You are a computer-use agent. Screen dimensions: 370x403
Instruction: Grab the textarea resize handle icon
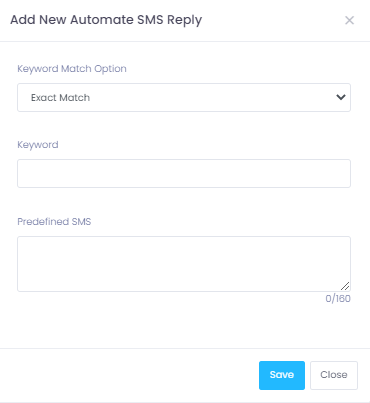[345, 286]
